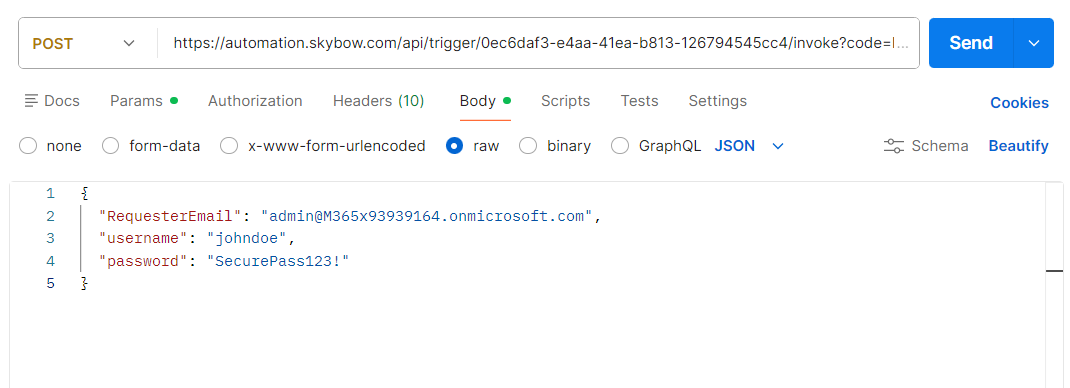Click line number 5 in the gutter

[50, 284]
